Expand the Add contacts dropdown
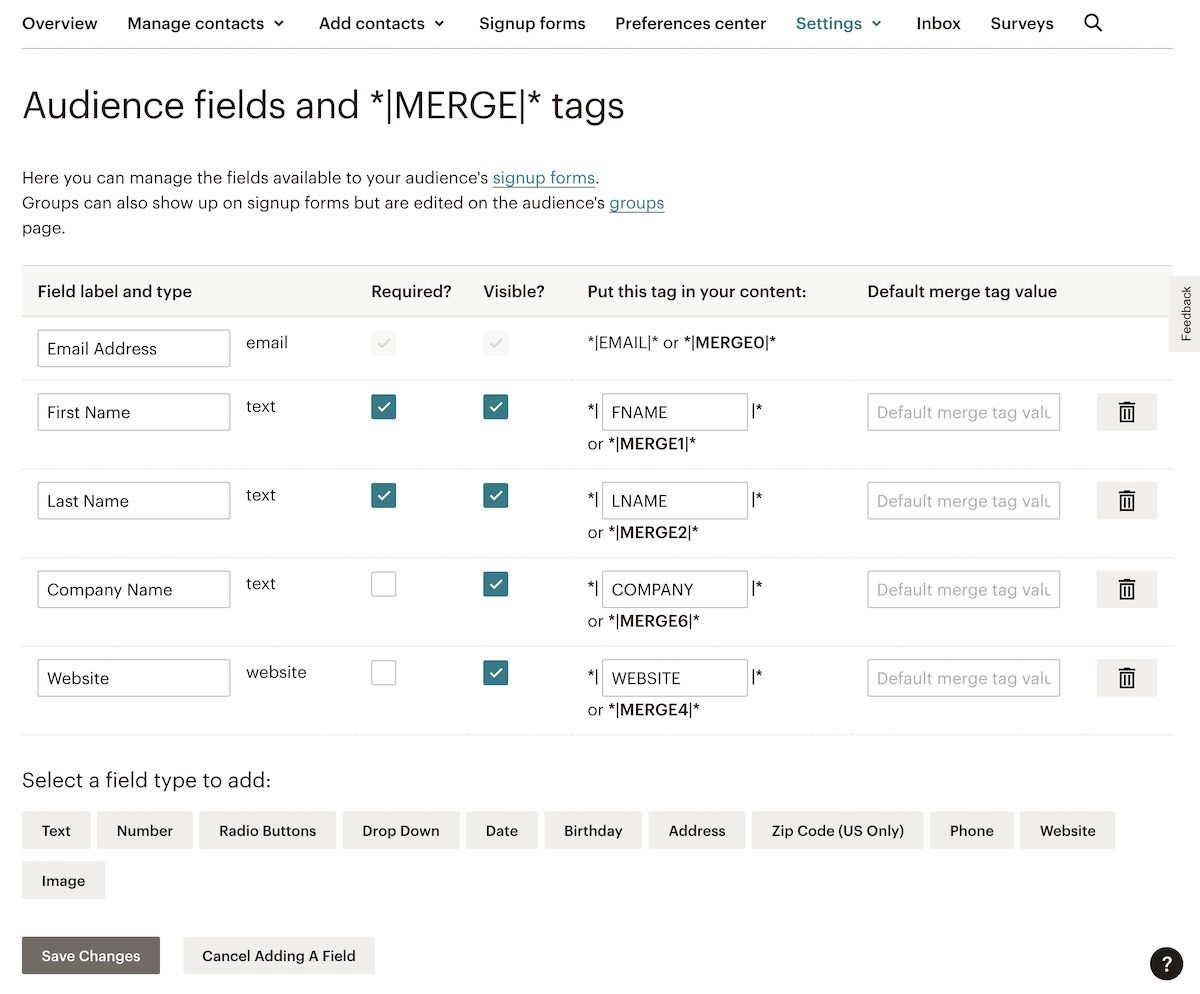The width and height of the screenshot is (1200, 994). point(382,23)
